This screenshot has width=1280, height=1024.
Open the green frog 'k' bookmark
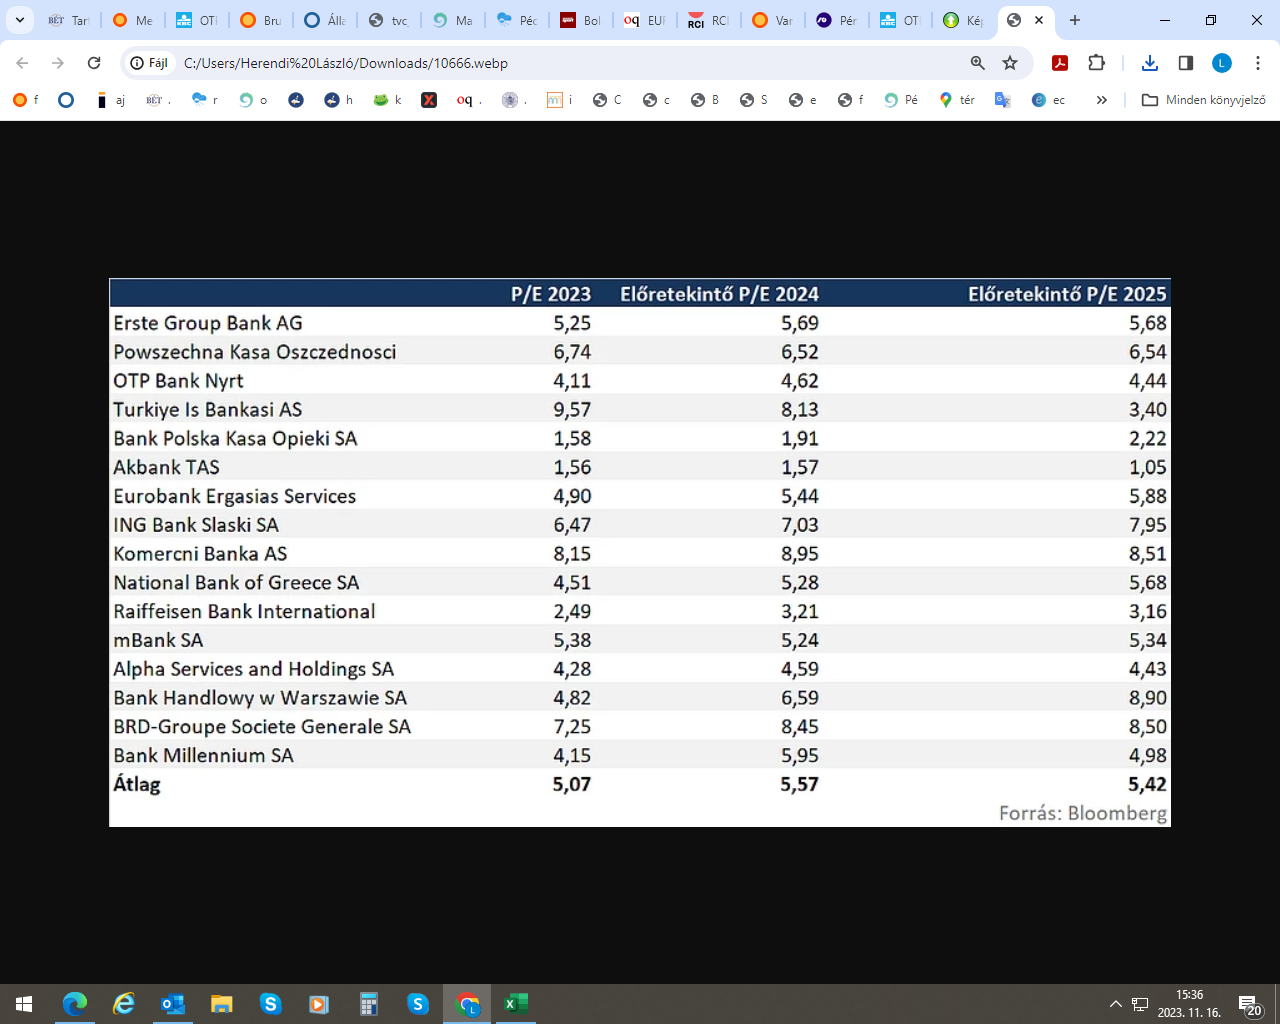[387, 100]
